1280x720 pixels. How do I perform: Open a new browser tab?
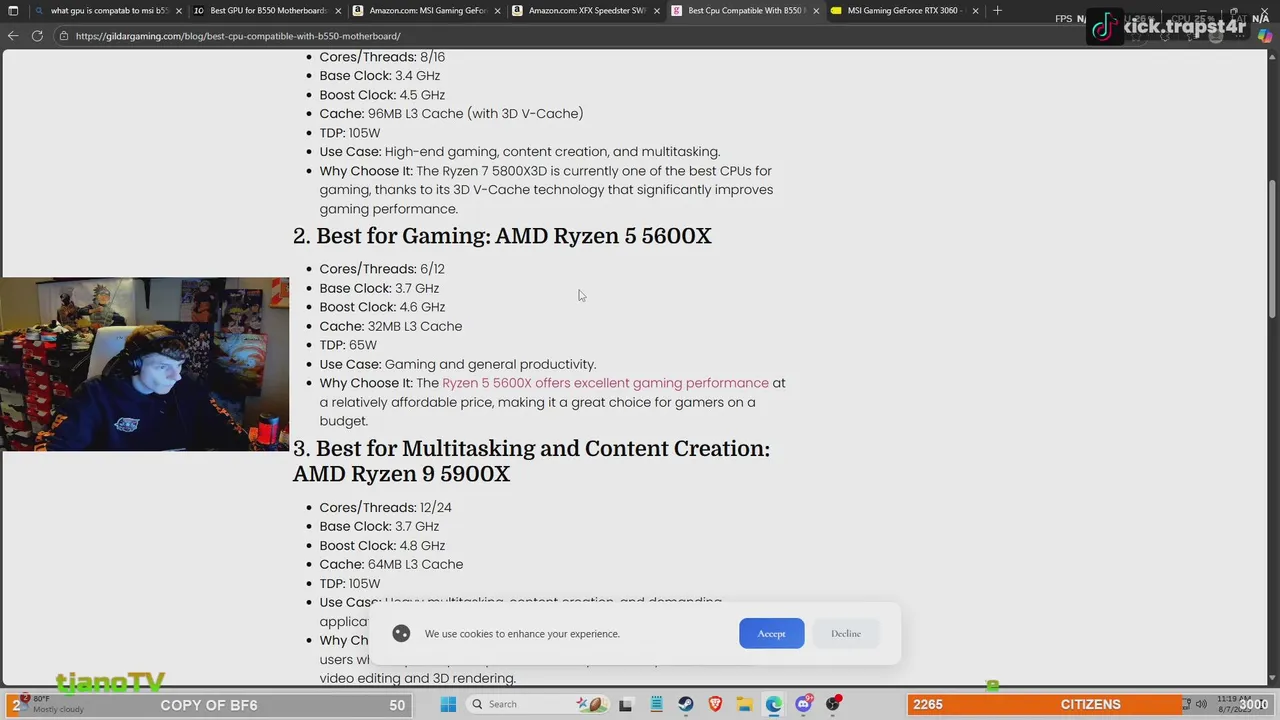click(x=997, y=11)
